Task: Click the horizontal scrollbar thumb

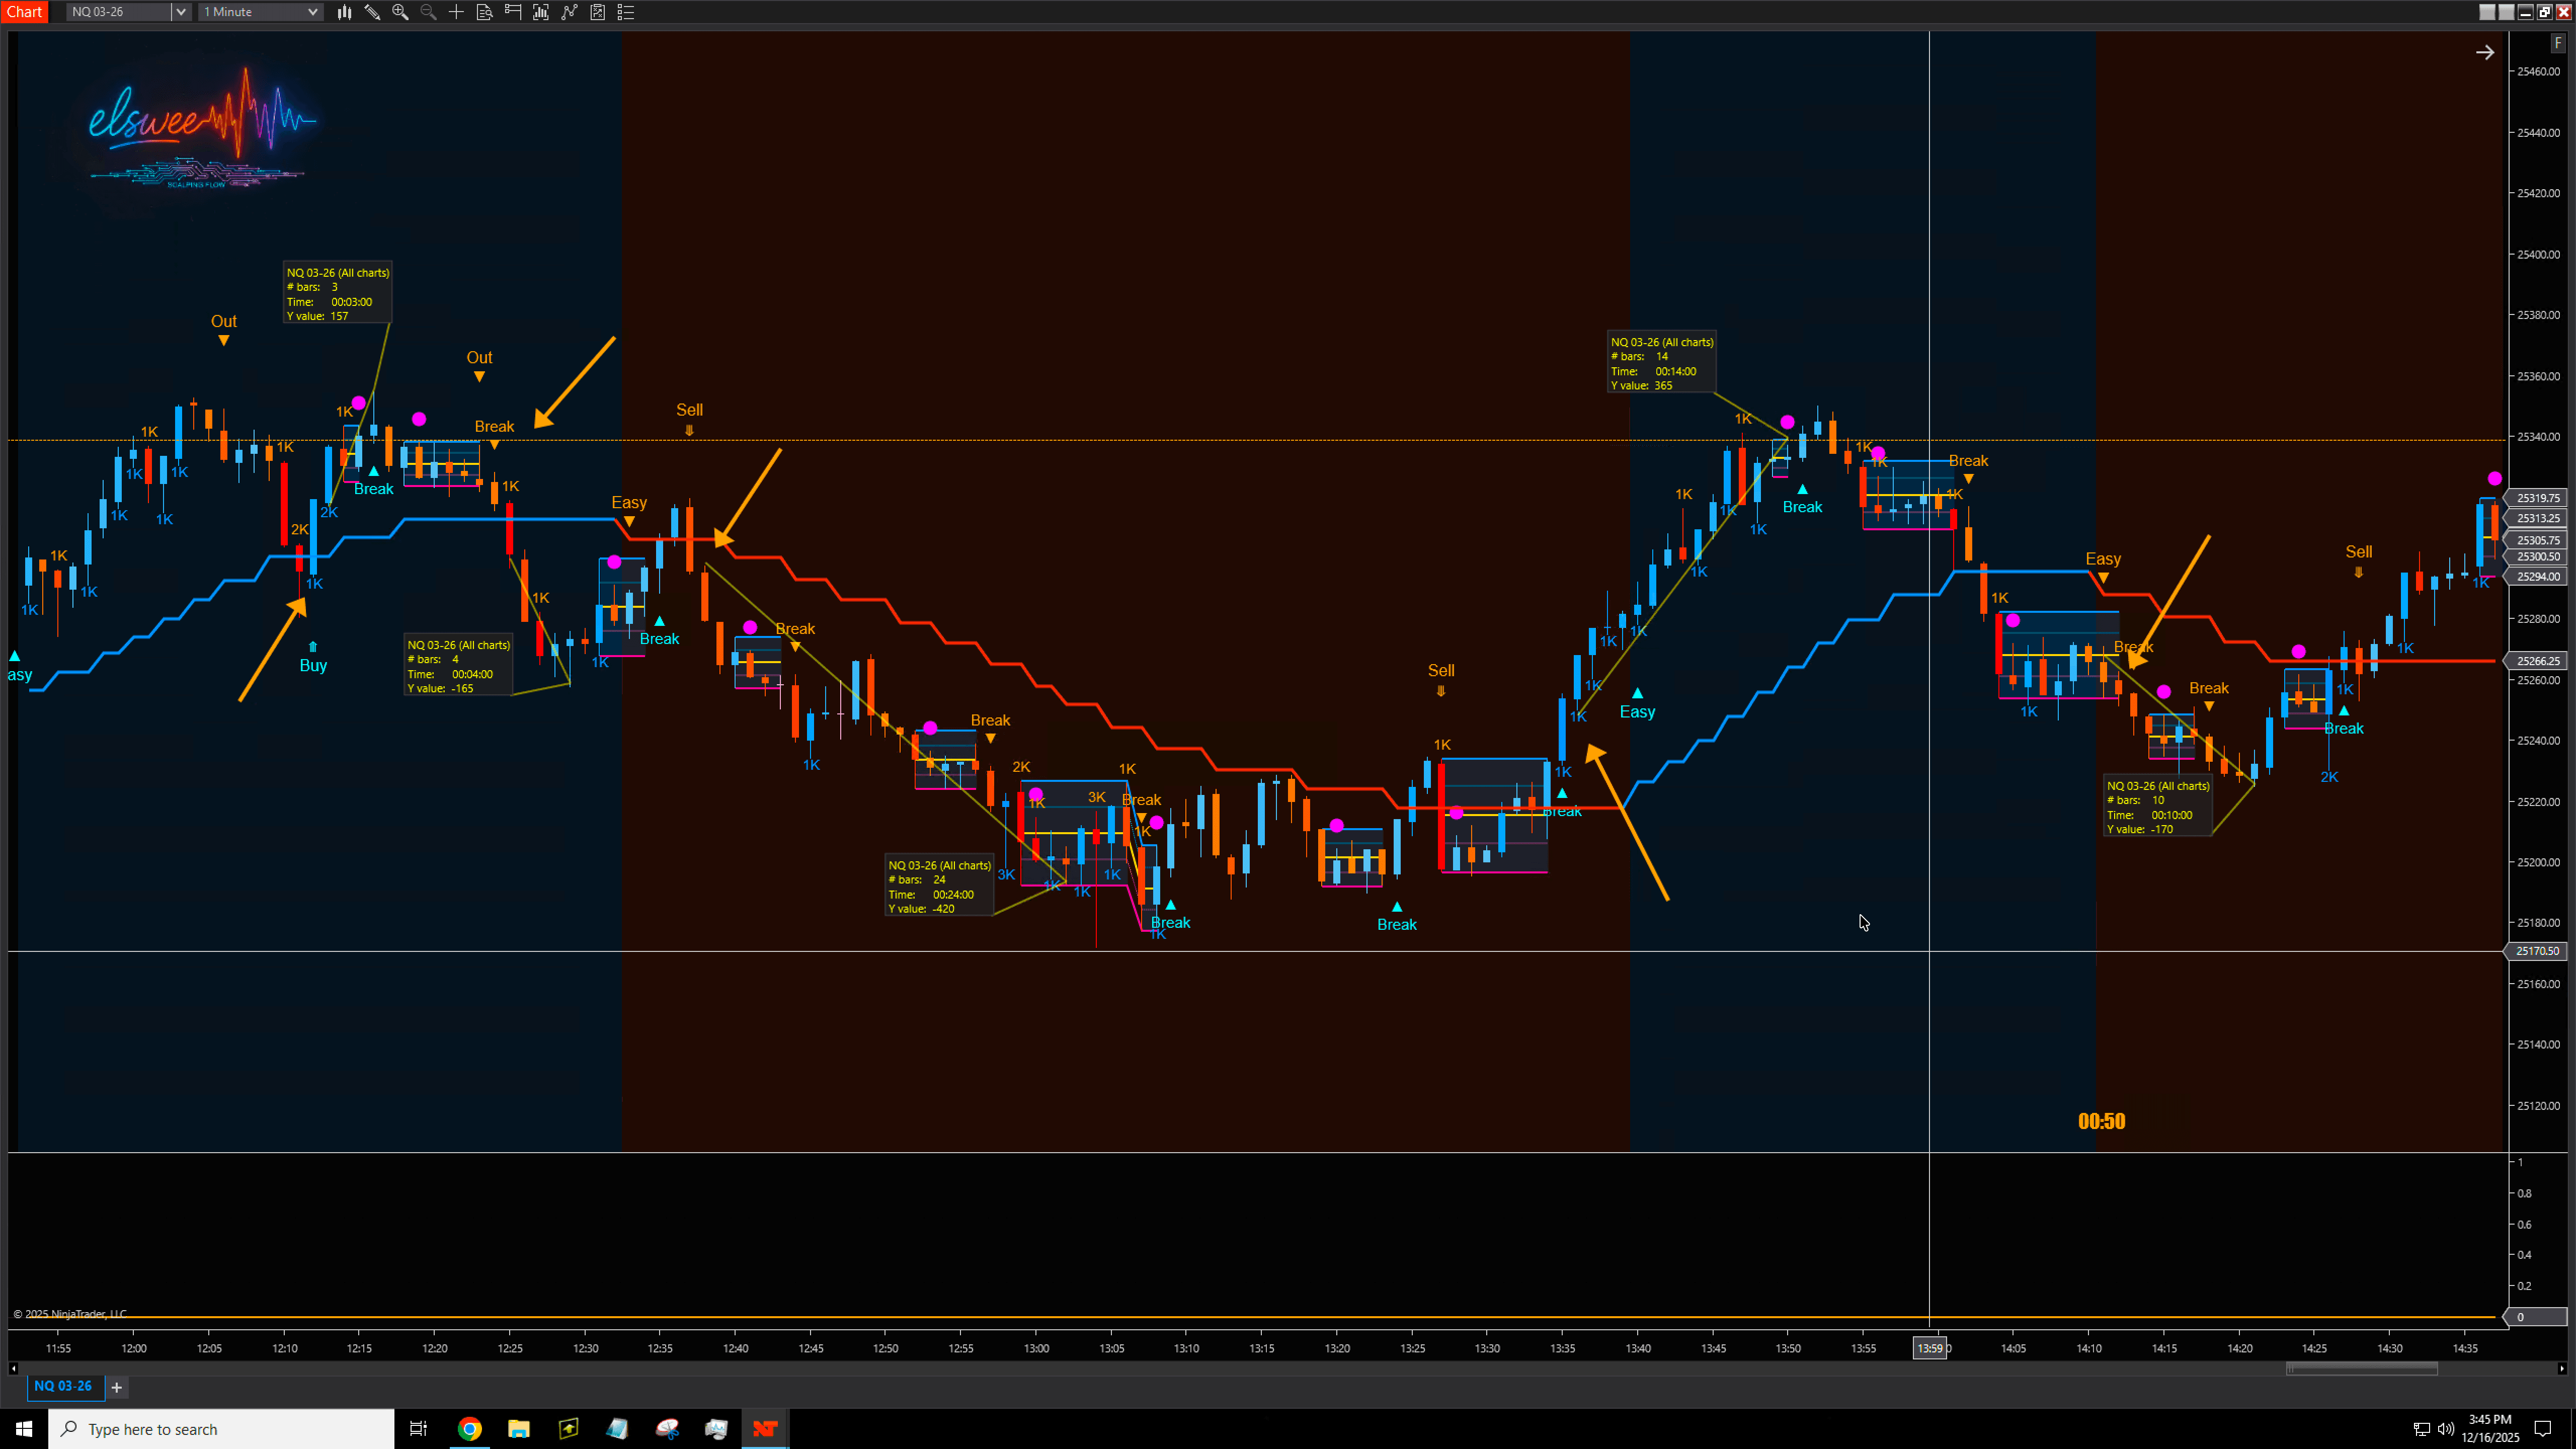Action: pyautogui.click(x=2362, y=1368)
